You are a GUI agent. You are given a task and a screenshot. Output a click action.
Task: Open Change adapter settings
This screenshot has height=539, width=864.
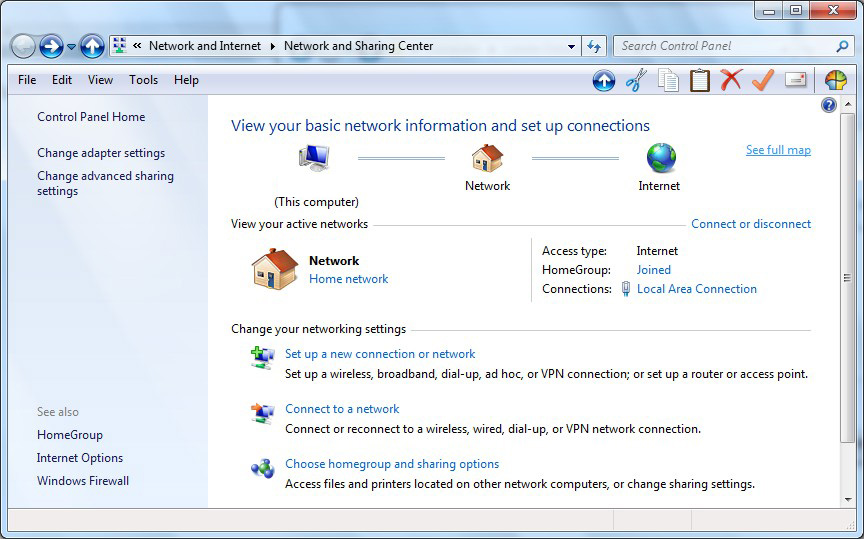(101, 153)
